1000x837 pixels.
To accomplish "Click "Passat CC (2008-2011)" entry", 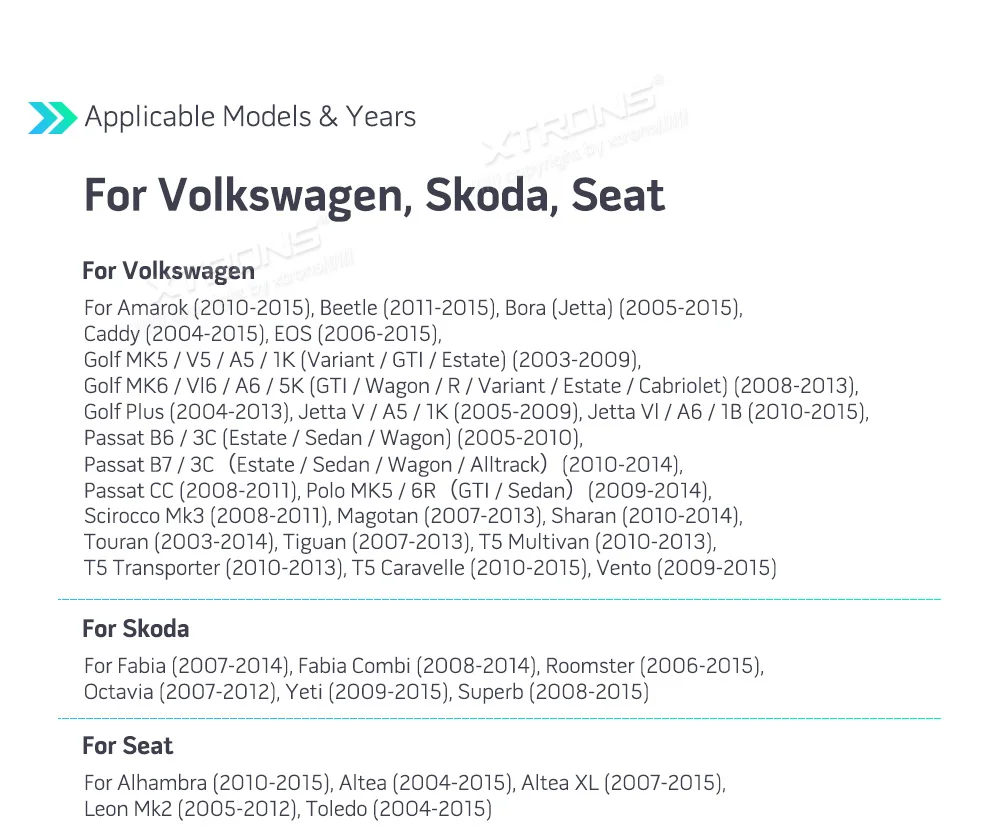I will (x=191, y=490).
